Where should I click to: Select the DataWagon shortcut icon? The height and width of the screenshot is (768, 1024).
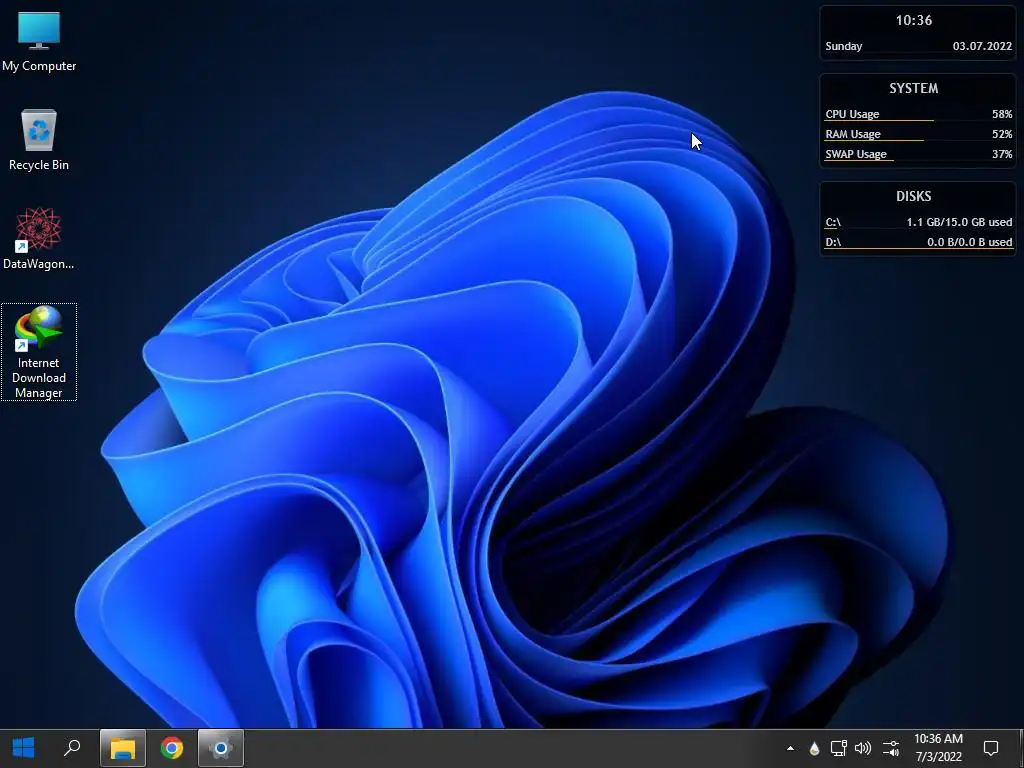[x=39, y=238]
